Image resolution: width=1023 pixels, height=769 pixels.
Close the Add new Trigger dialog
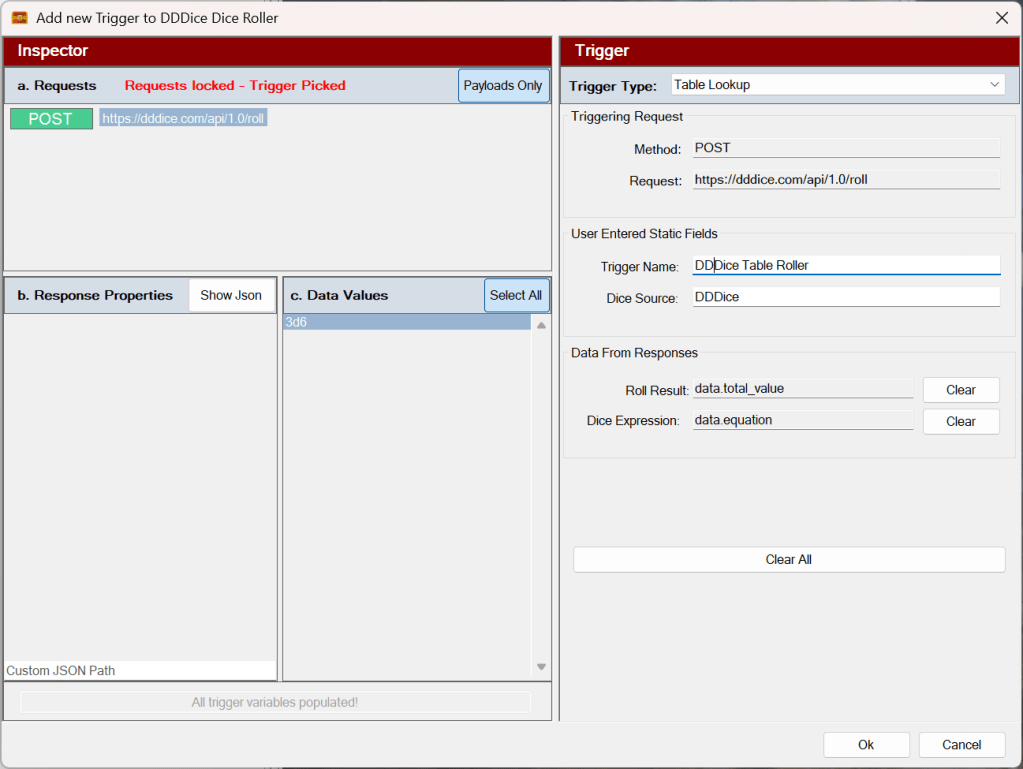[x=1001, y=18]
